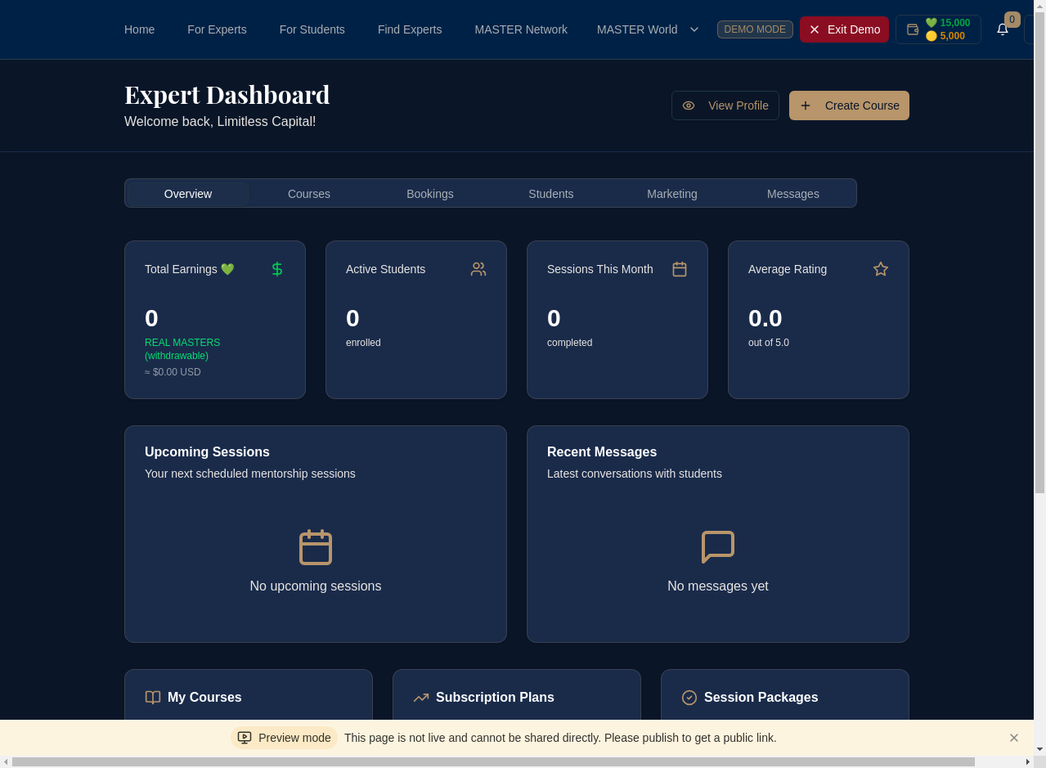Toggle the eye icon on View Profile
Viewport: 1046px width, 768px height.
pos(688,105)
